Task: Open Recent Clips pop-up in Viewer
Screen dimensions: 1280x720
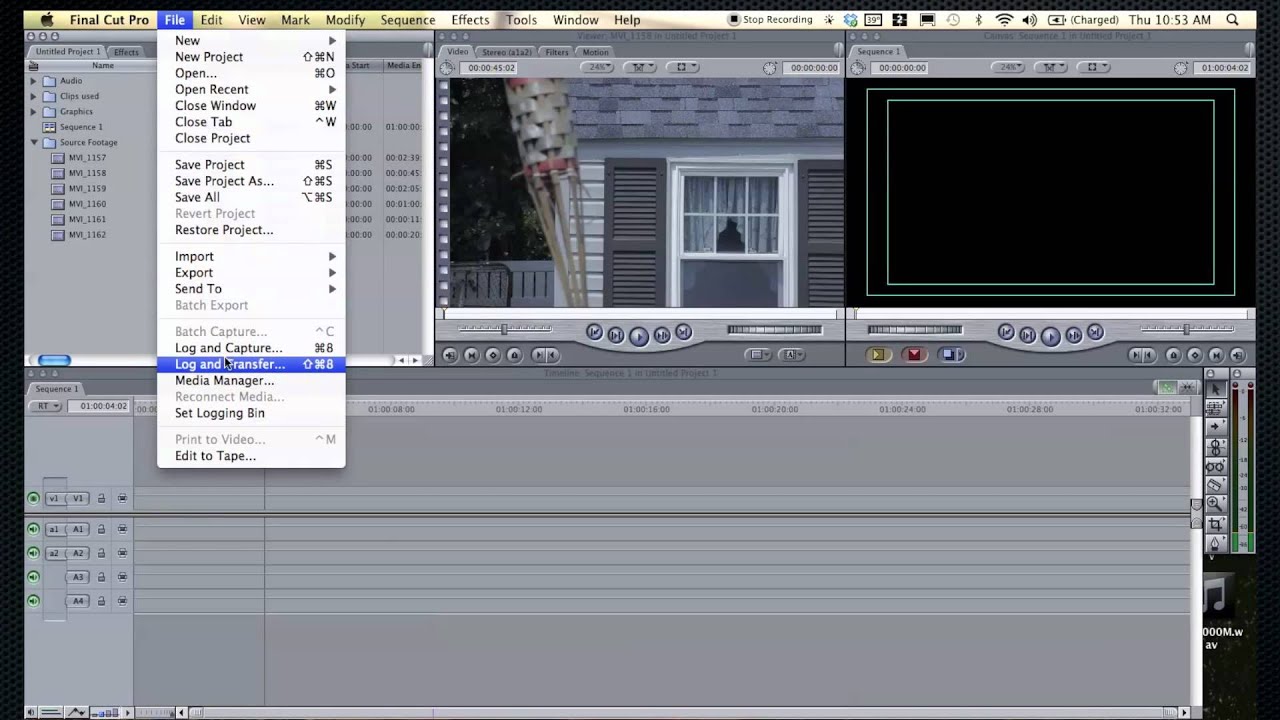Action: [x=760, y=355]
